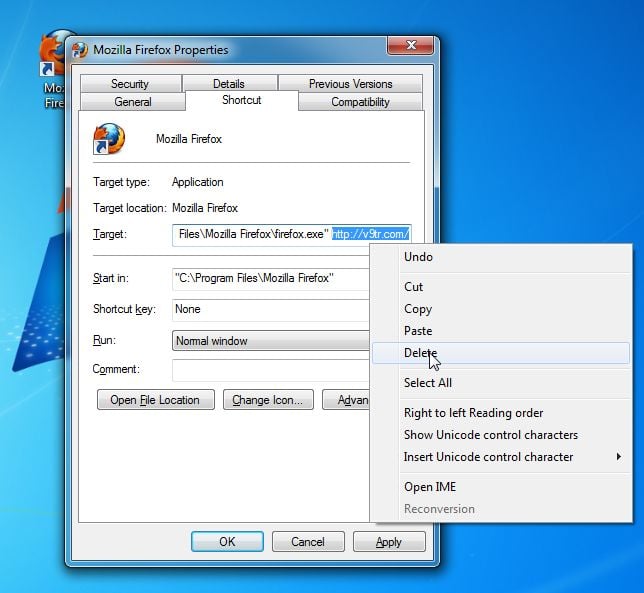Click the Apply button
The width and height of the screenshot is (644, 593).
click(x=389, y=542)
